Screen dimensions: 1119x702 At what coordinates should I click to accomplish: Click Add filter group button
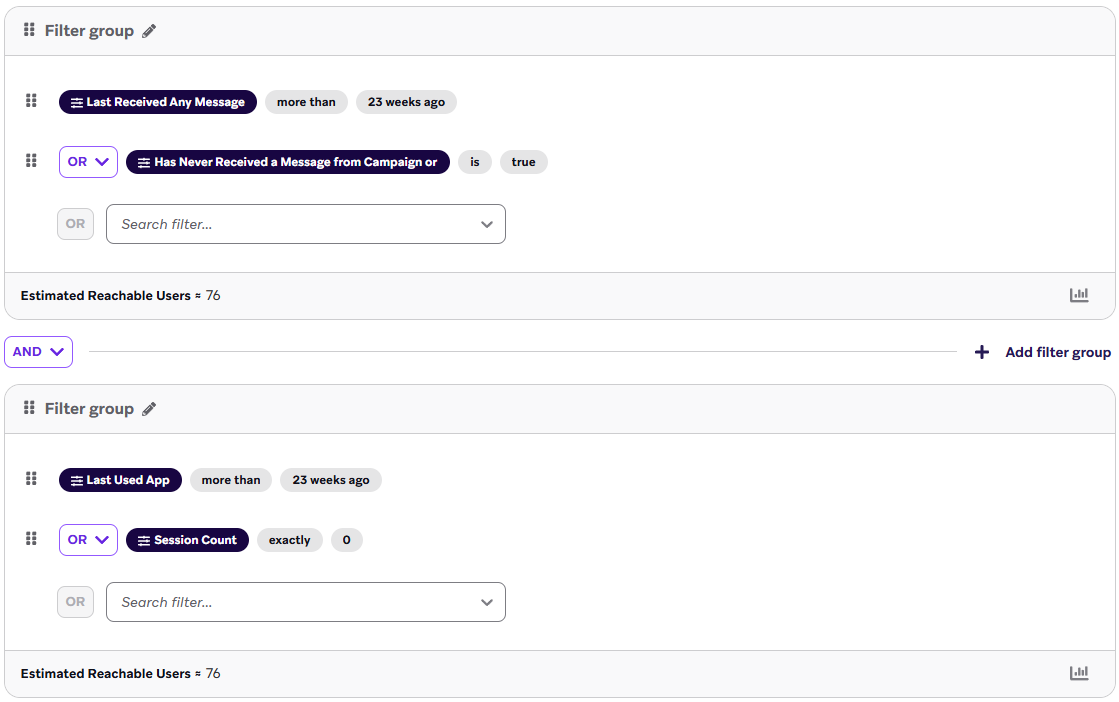coord(1043,352)
